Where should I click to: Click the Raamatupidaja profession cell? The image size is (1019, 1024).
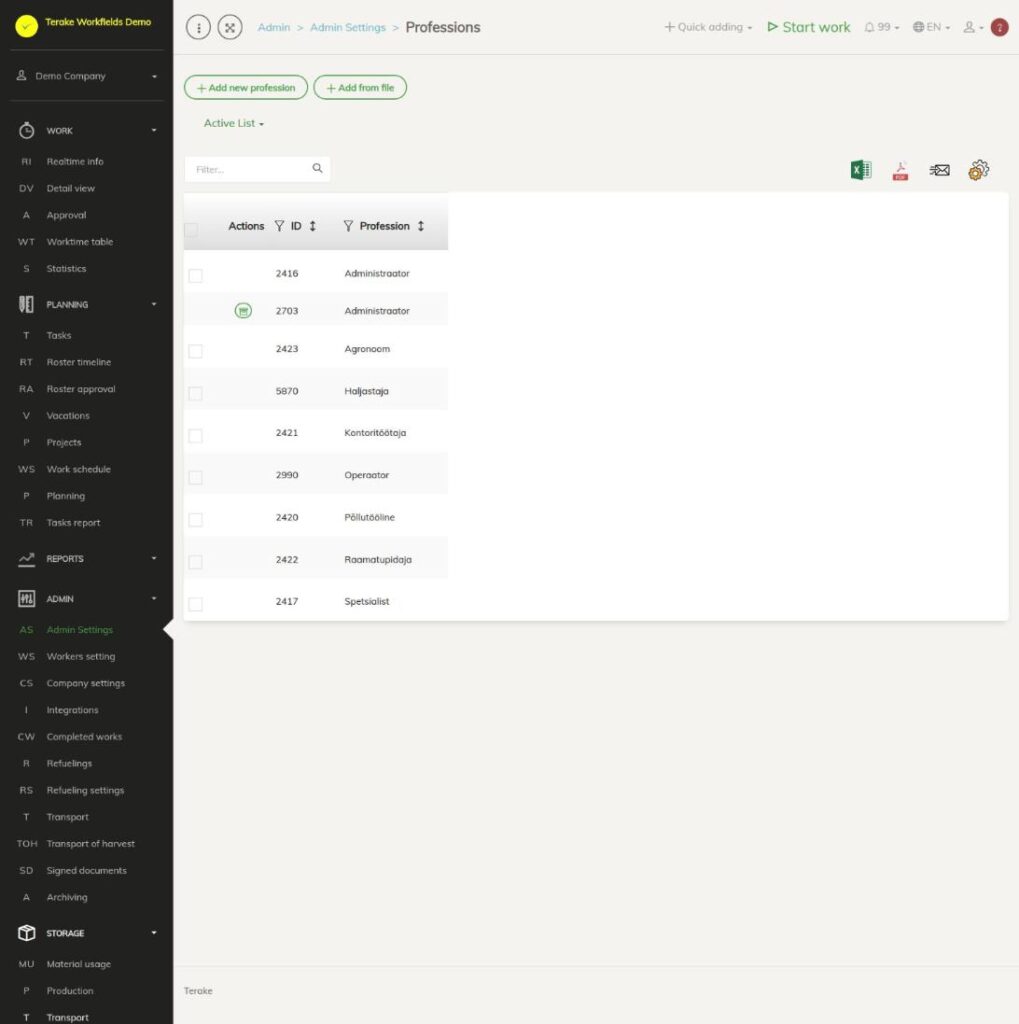click(378, 560)
